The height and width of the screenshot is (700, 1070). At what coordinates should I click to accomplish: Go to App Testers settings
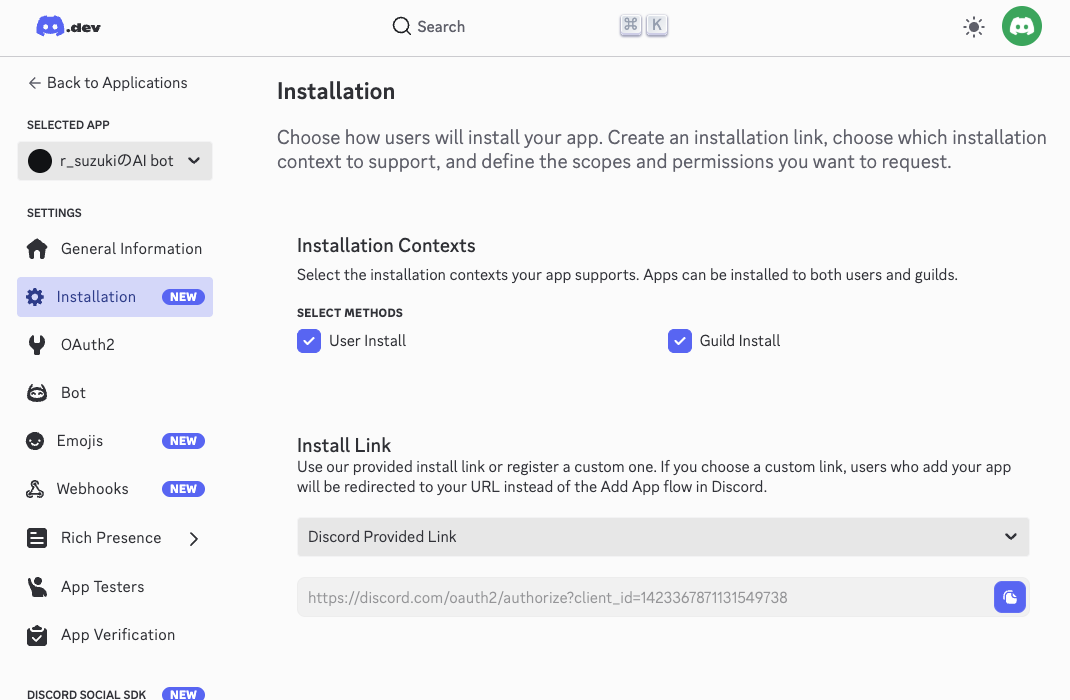tap(102, 587)
